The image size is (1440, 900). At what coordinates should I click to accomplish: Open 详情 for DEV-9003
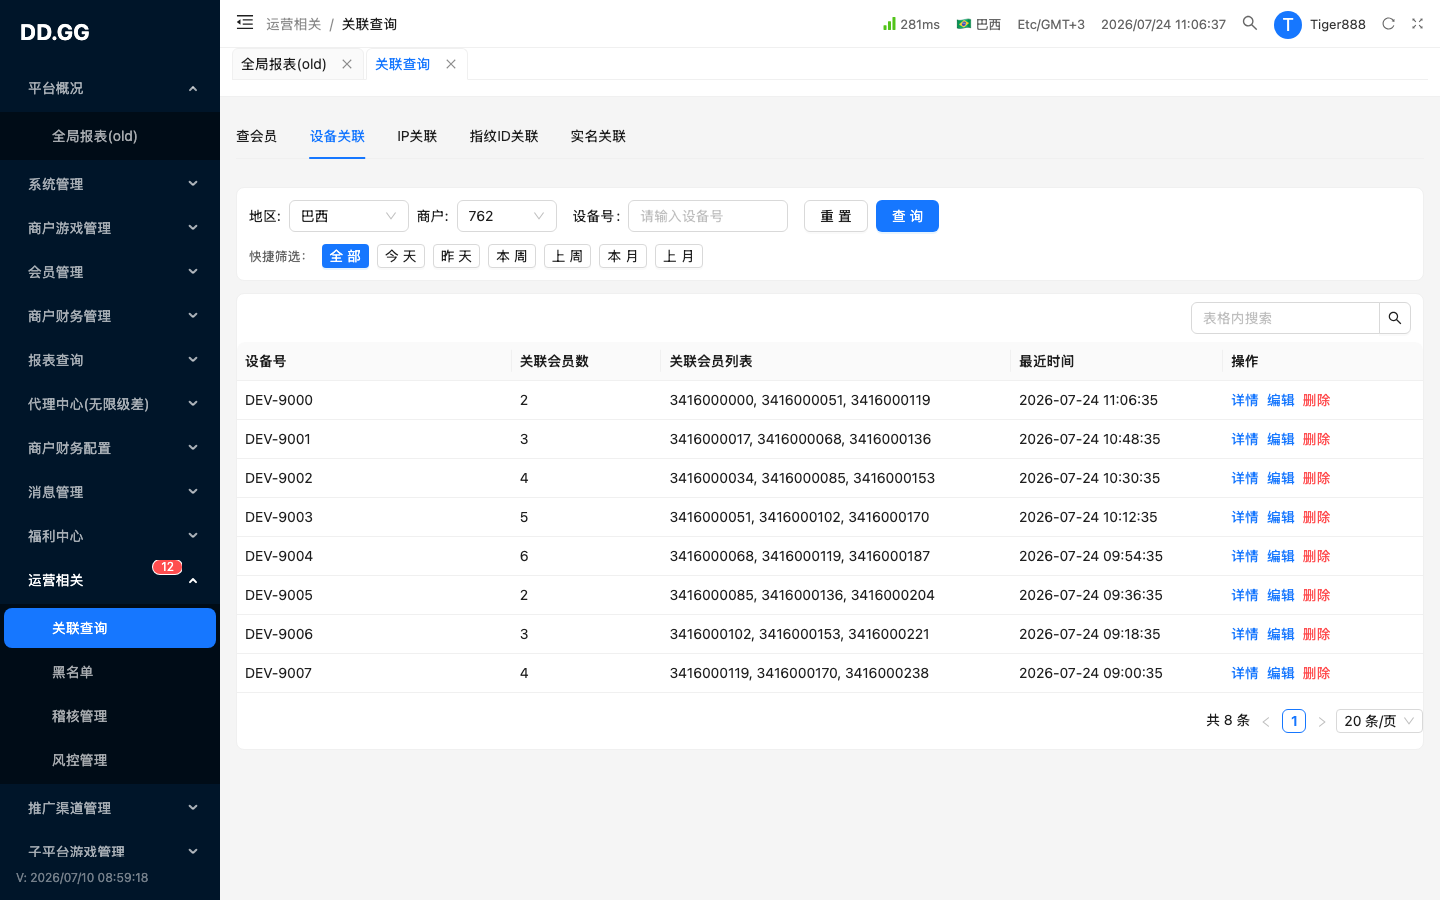(1245, 517)
